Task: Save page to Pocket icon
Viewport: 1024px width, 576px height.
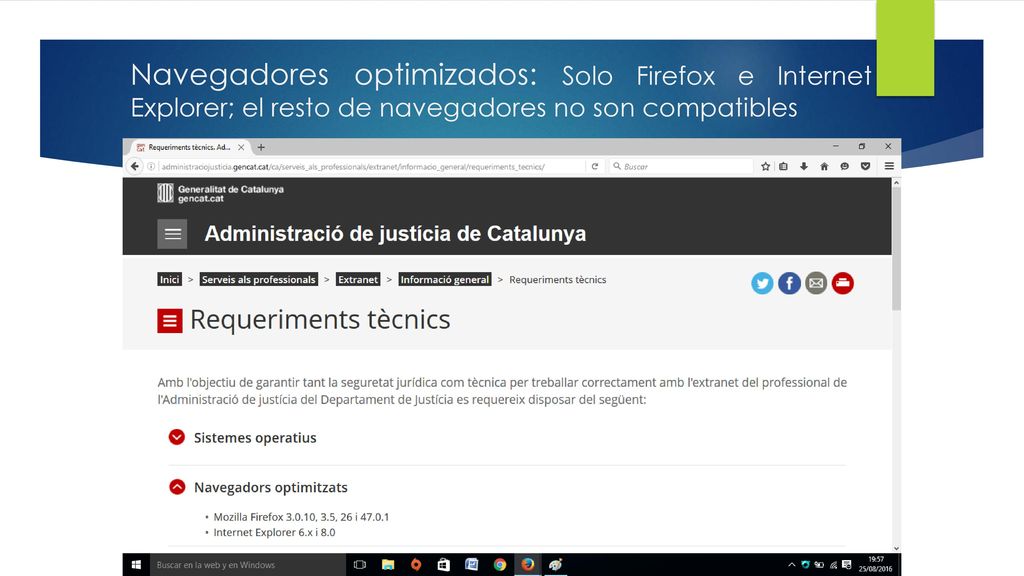Action: (865, 167)
